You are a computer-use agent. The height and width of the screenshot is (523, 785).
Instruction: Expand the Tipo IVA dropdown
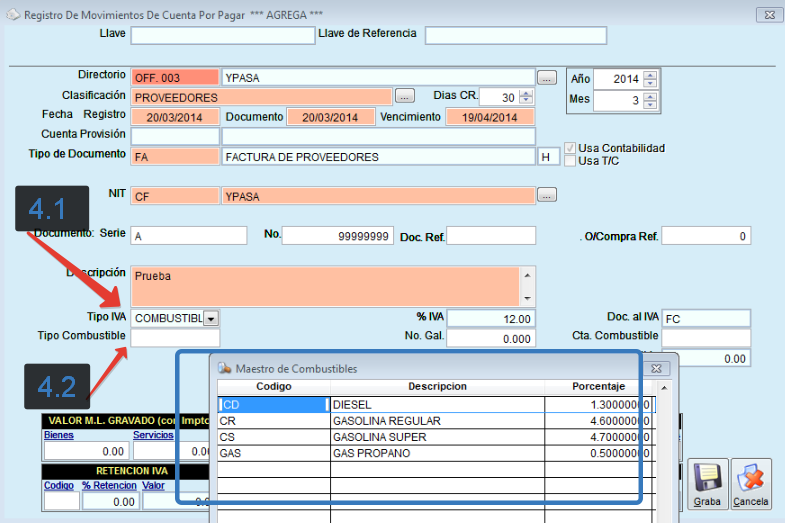pos(212,318)
